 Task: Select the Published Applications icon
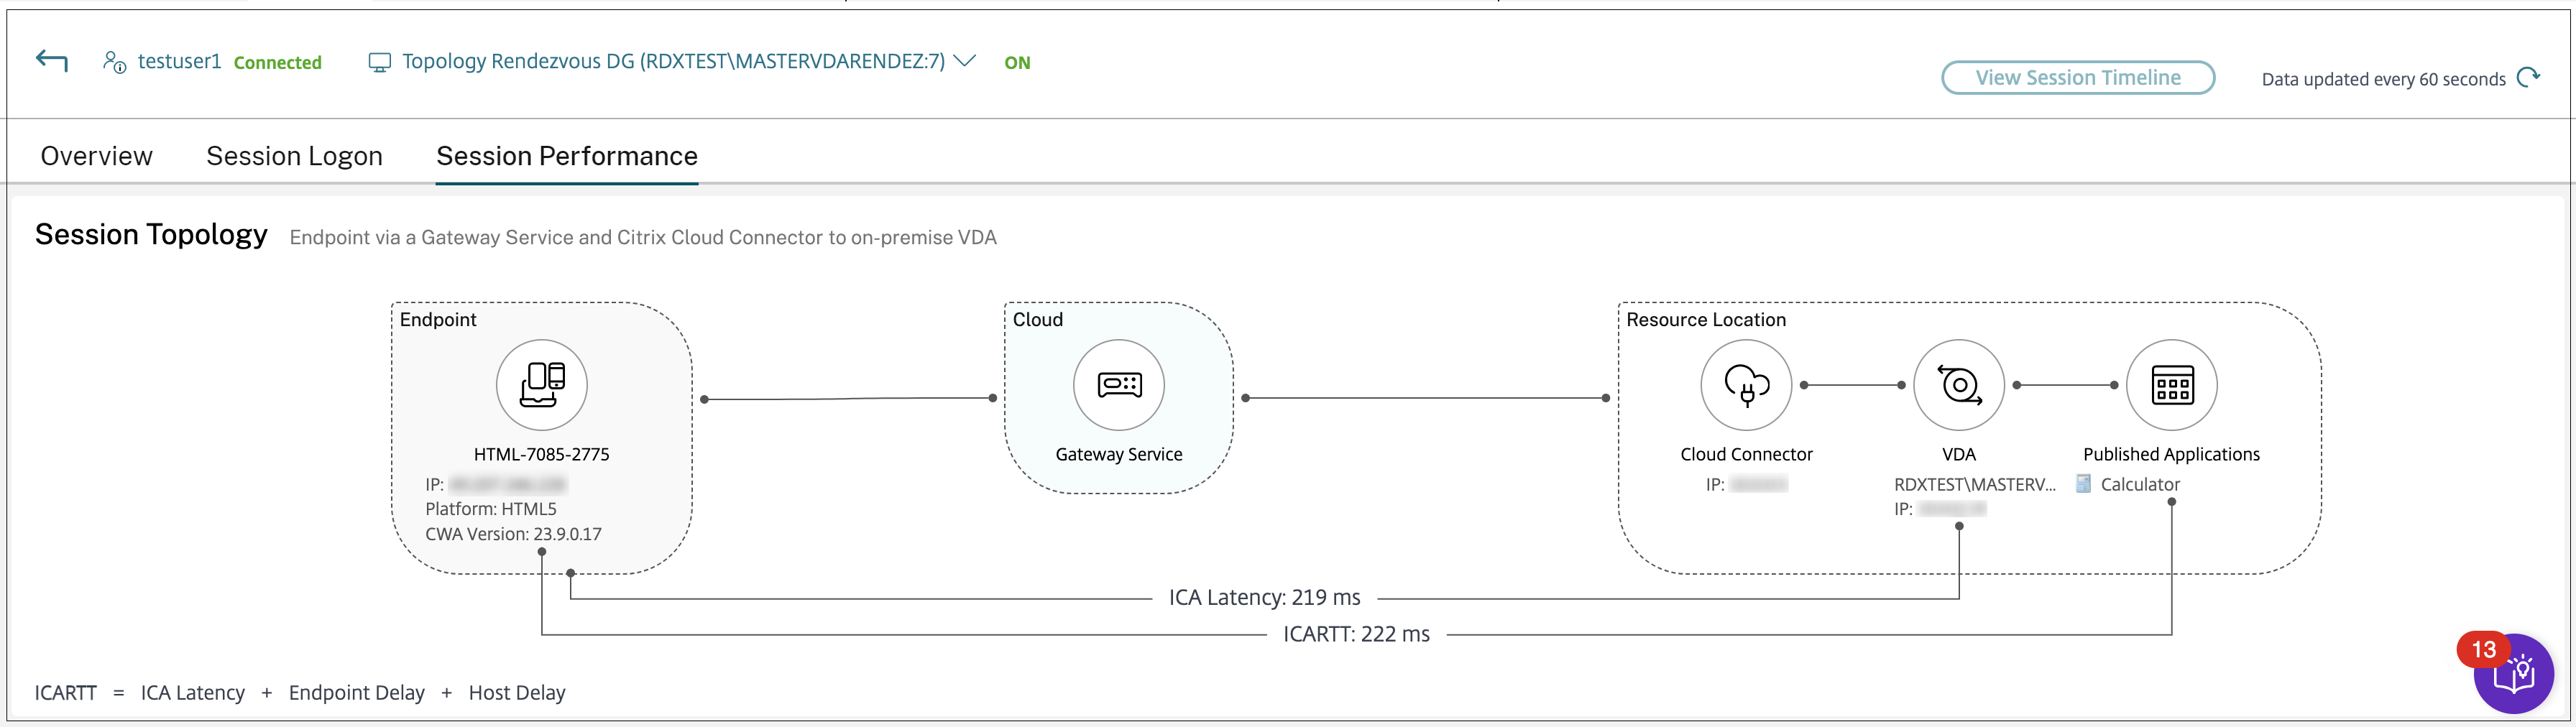pos(2171,385)
